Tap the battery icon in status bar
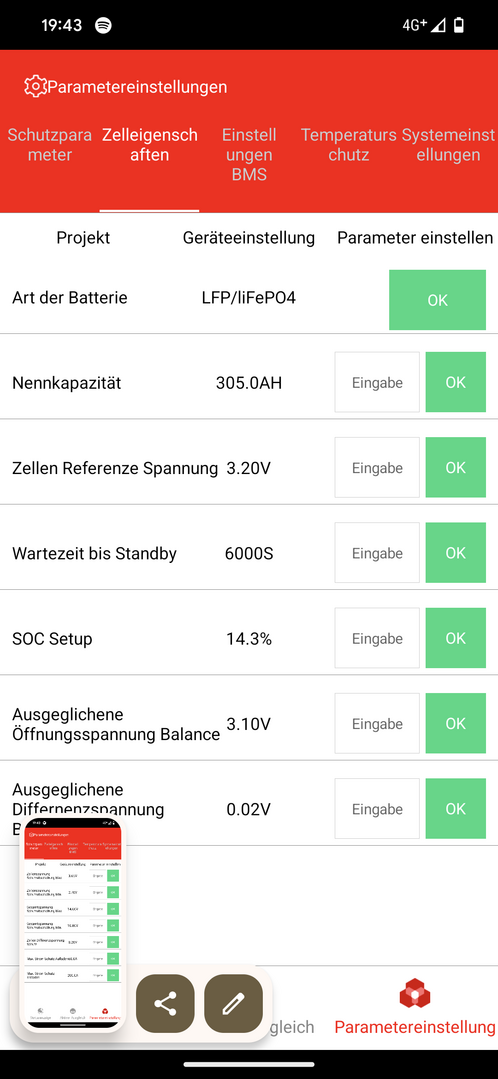The height and width of the screenshot is (1079, 498). point(459,25)
